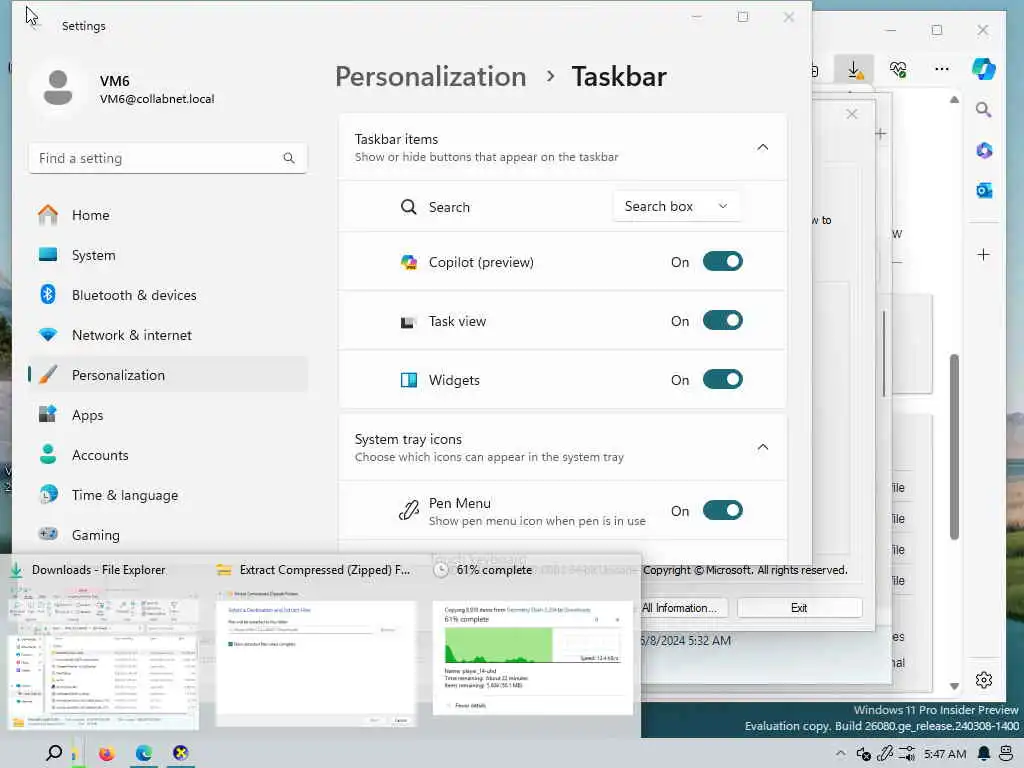This screenshot has width=1024, height=768.
Task: Select the 61% complete copy preview
Action: point(532,658)
